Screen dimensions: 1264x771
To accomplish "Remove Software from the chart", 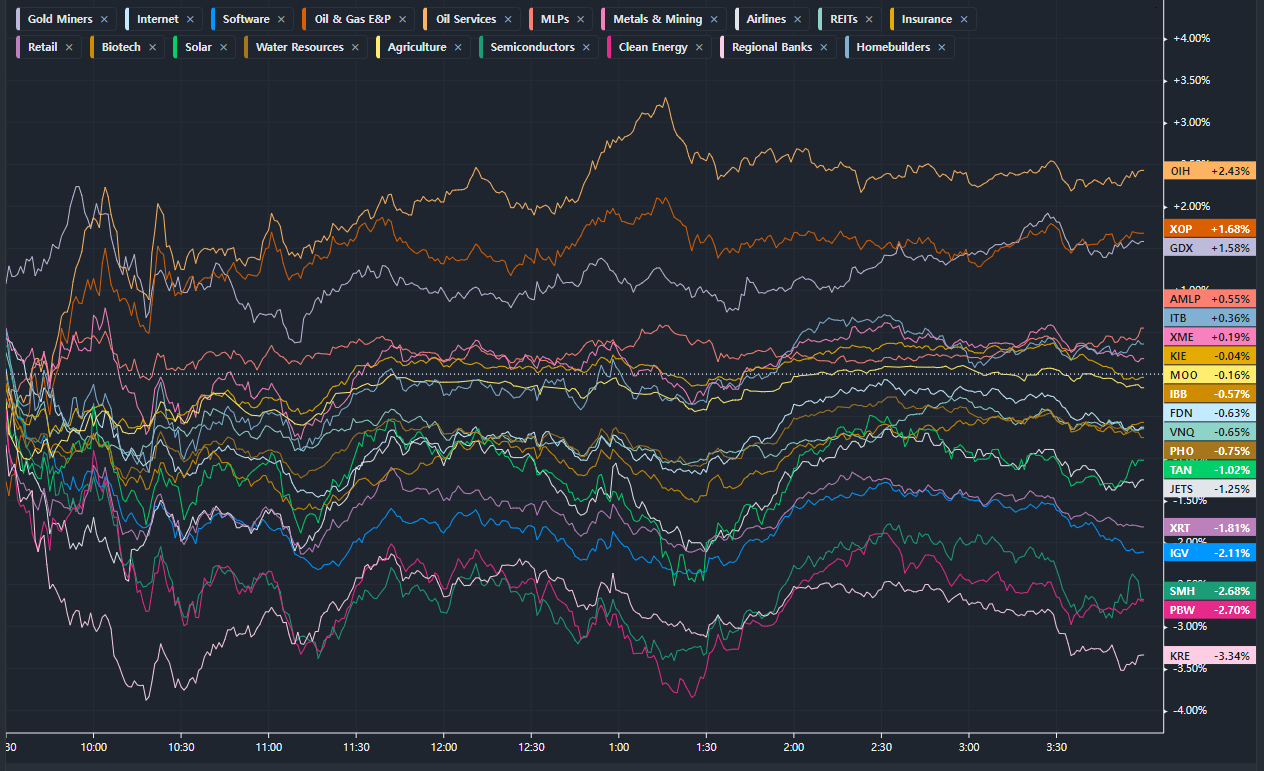I will point(281,19).
